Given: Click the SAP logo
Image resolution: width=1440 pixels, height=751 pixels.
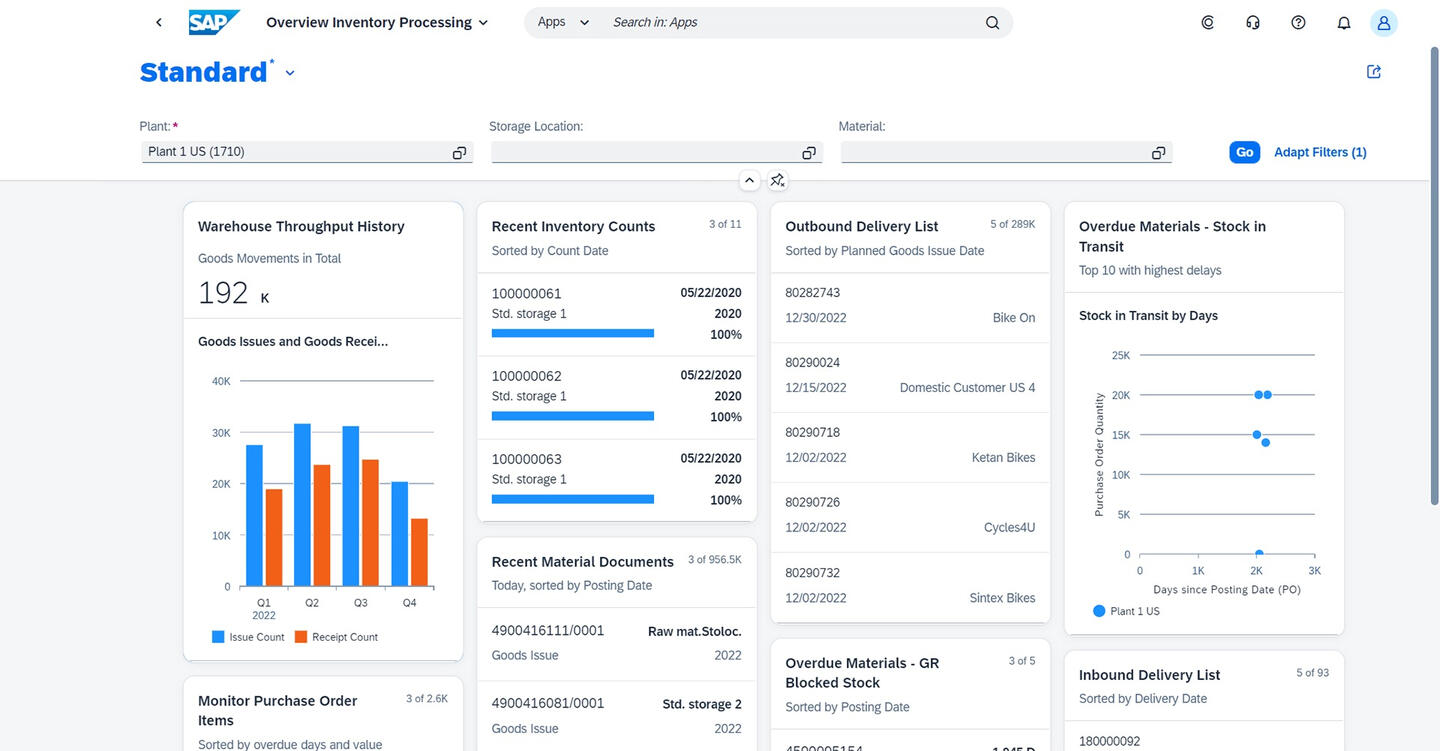Looking at the screenshot, I should (x=214, y=22).
